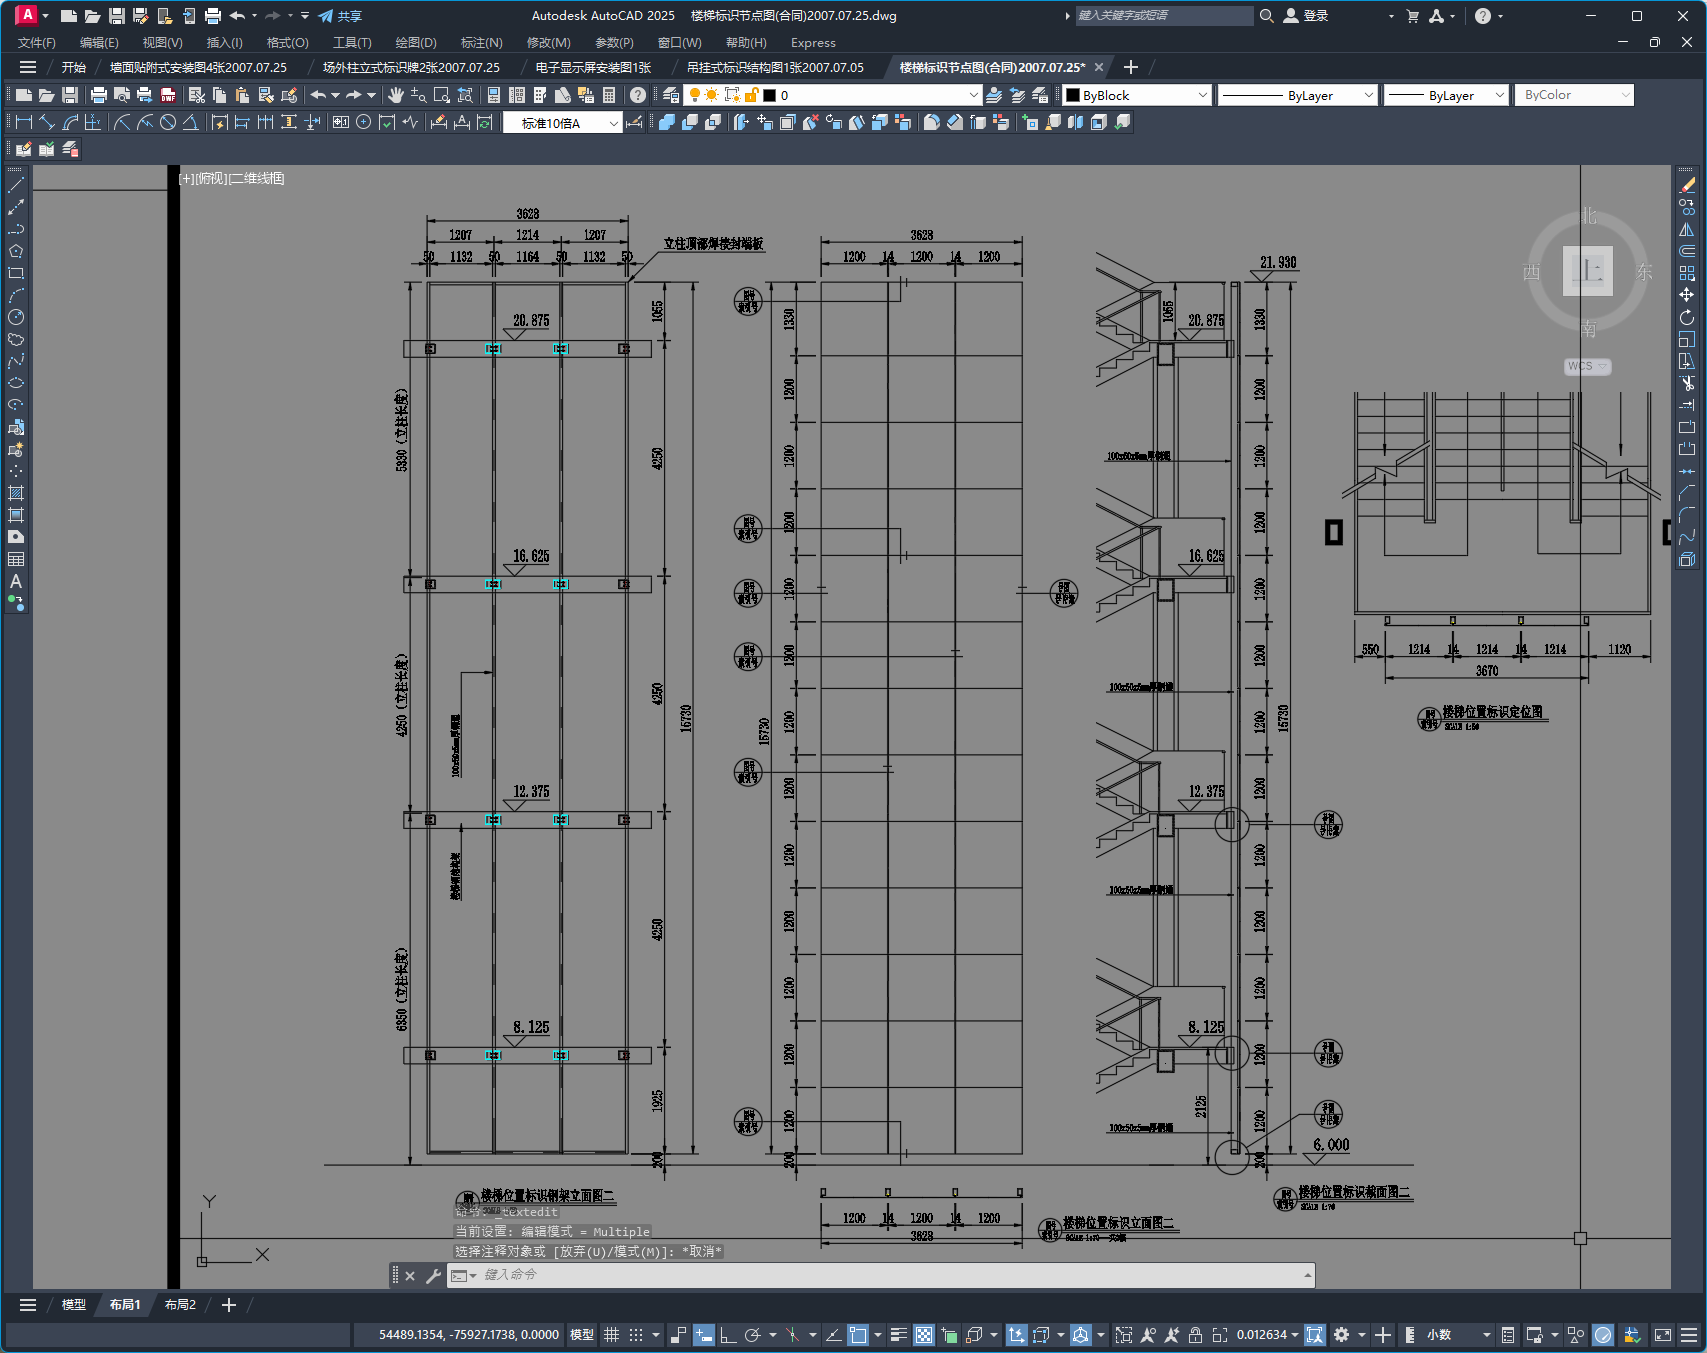This screenshot has height=1353, width=1707.
Task: Click the QuickCalc calculator toolbar icon
Action: pyautogui.click(x=609, y=95)
